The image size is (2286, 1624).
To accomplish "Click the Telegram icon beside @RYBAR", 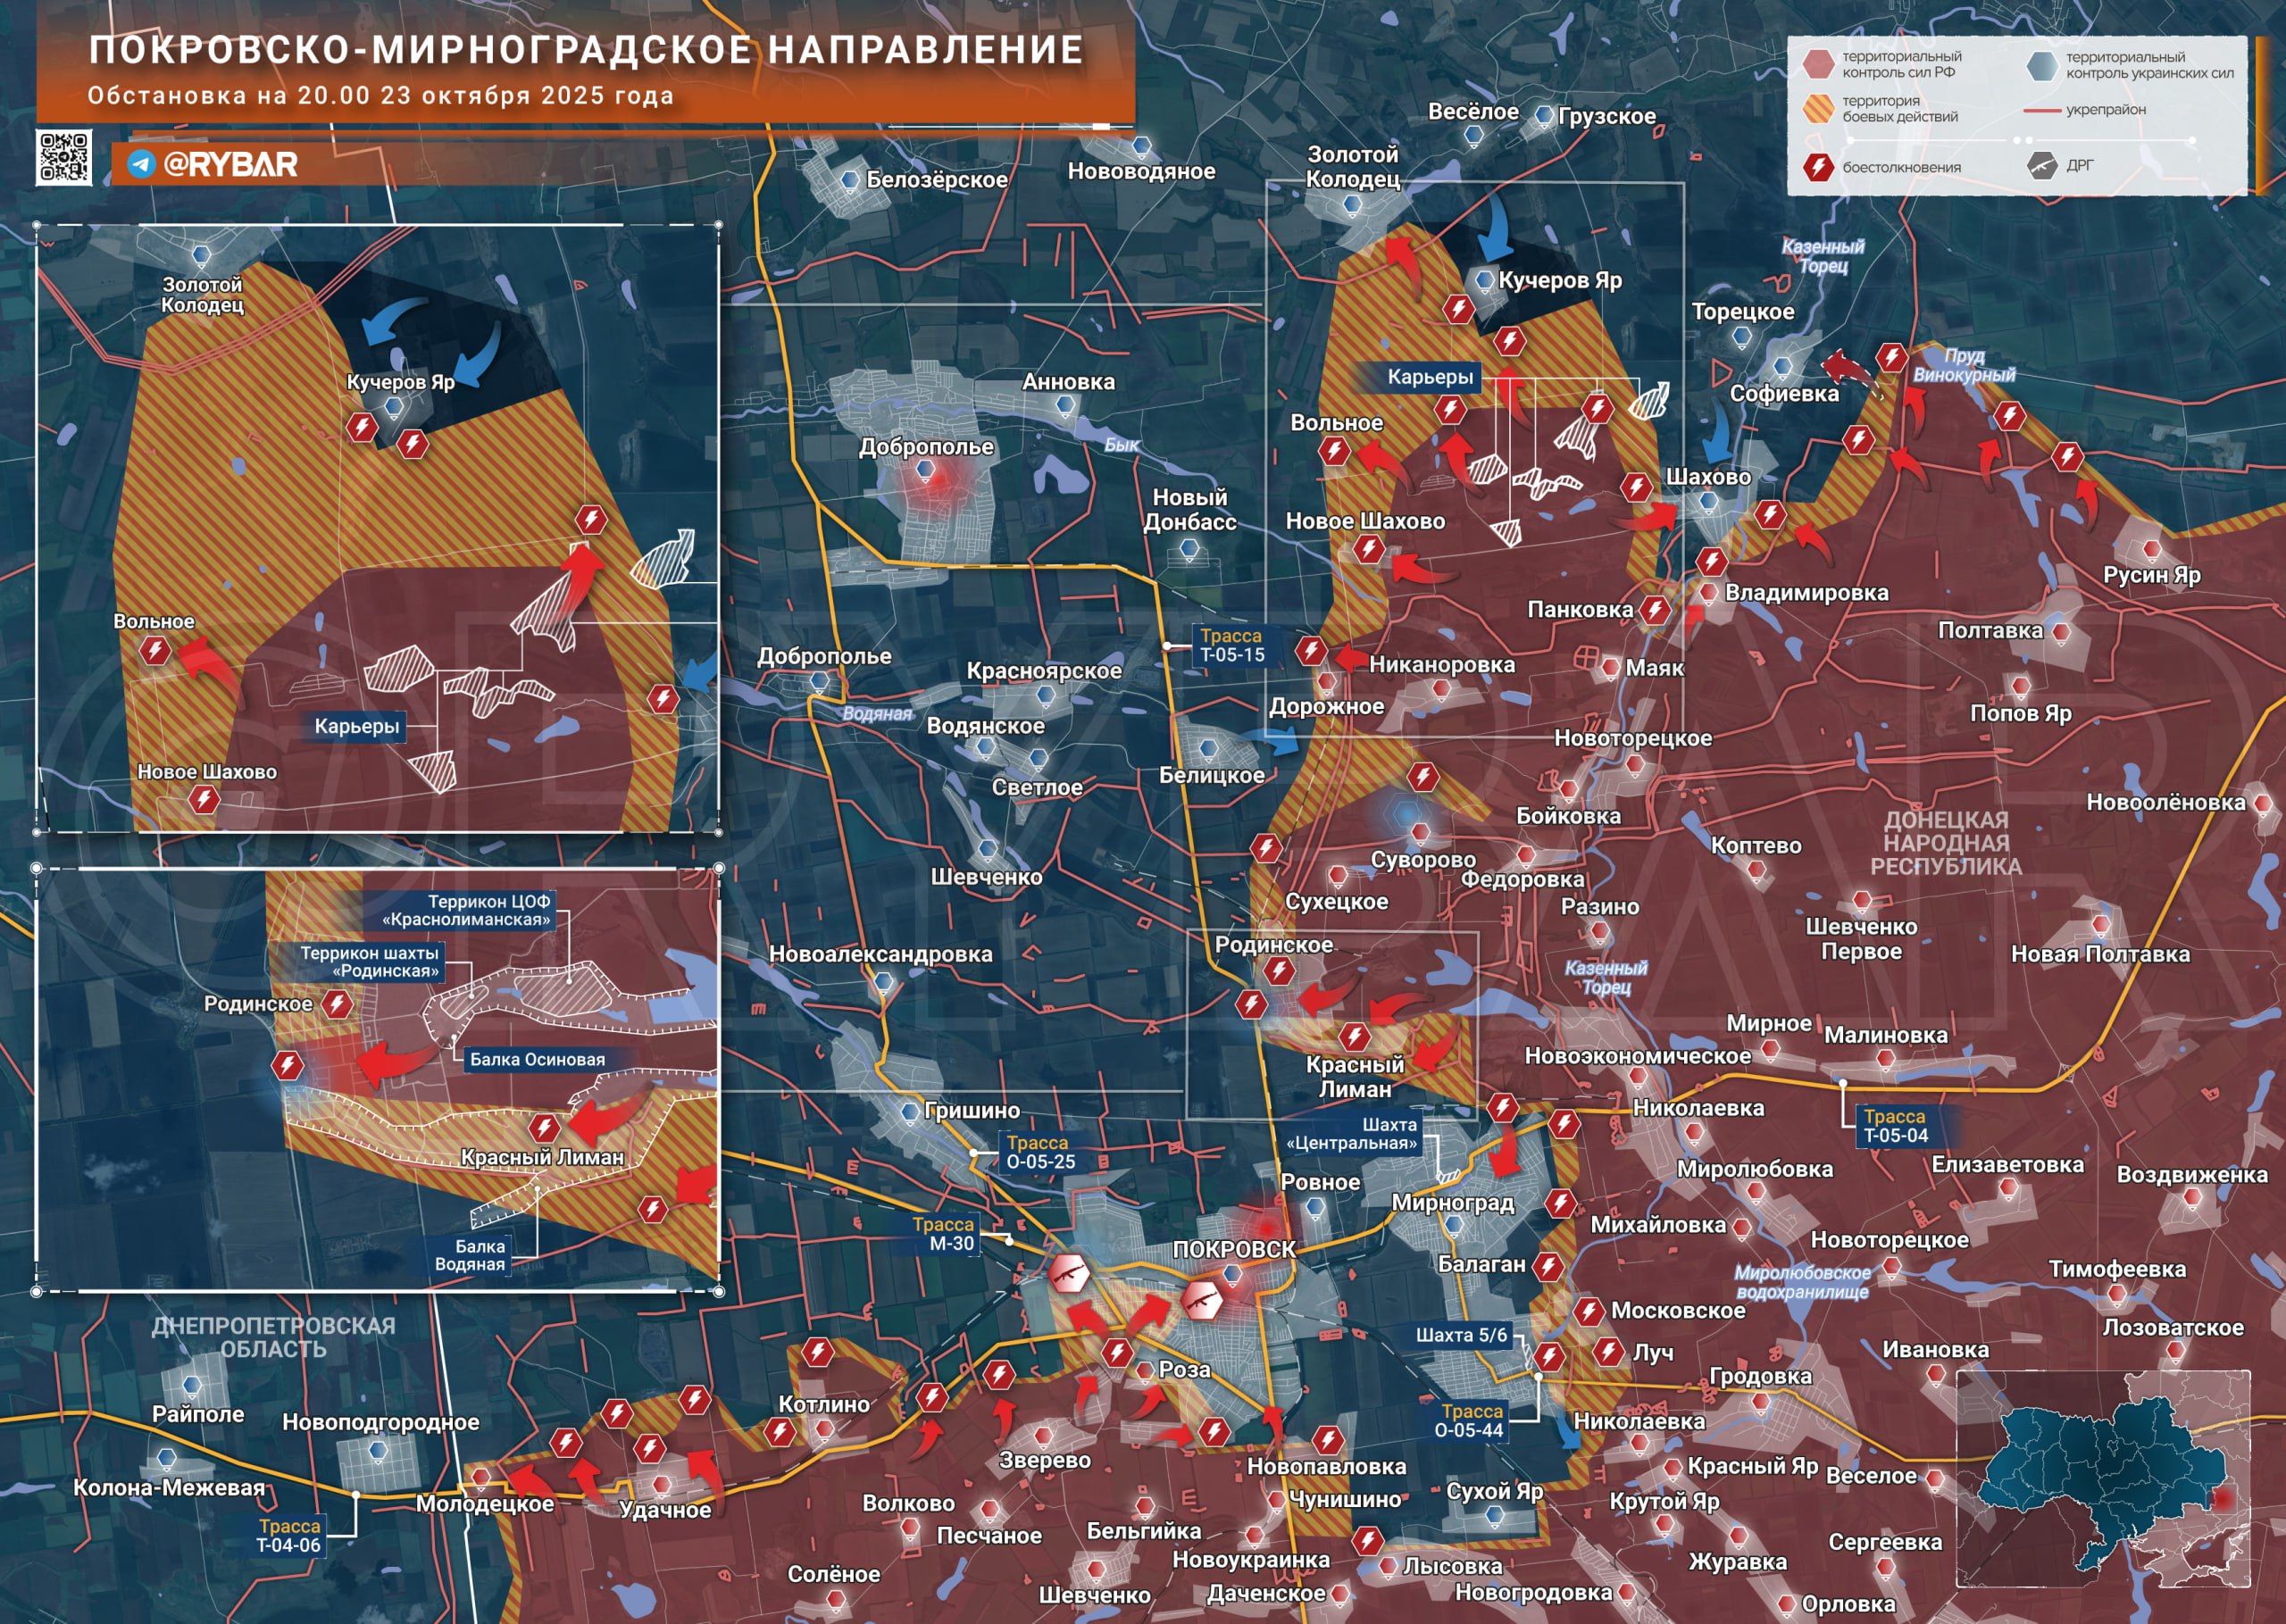I will [141, 164].
